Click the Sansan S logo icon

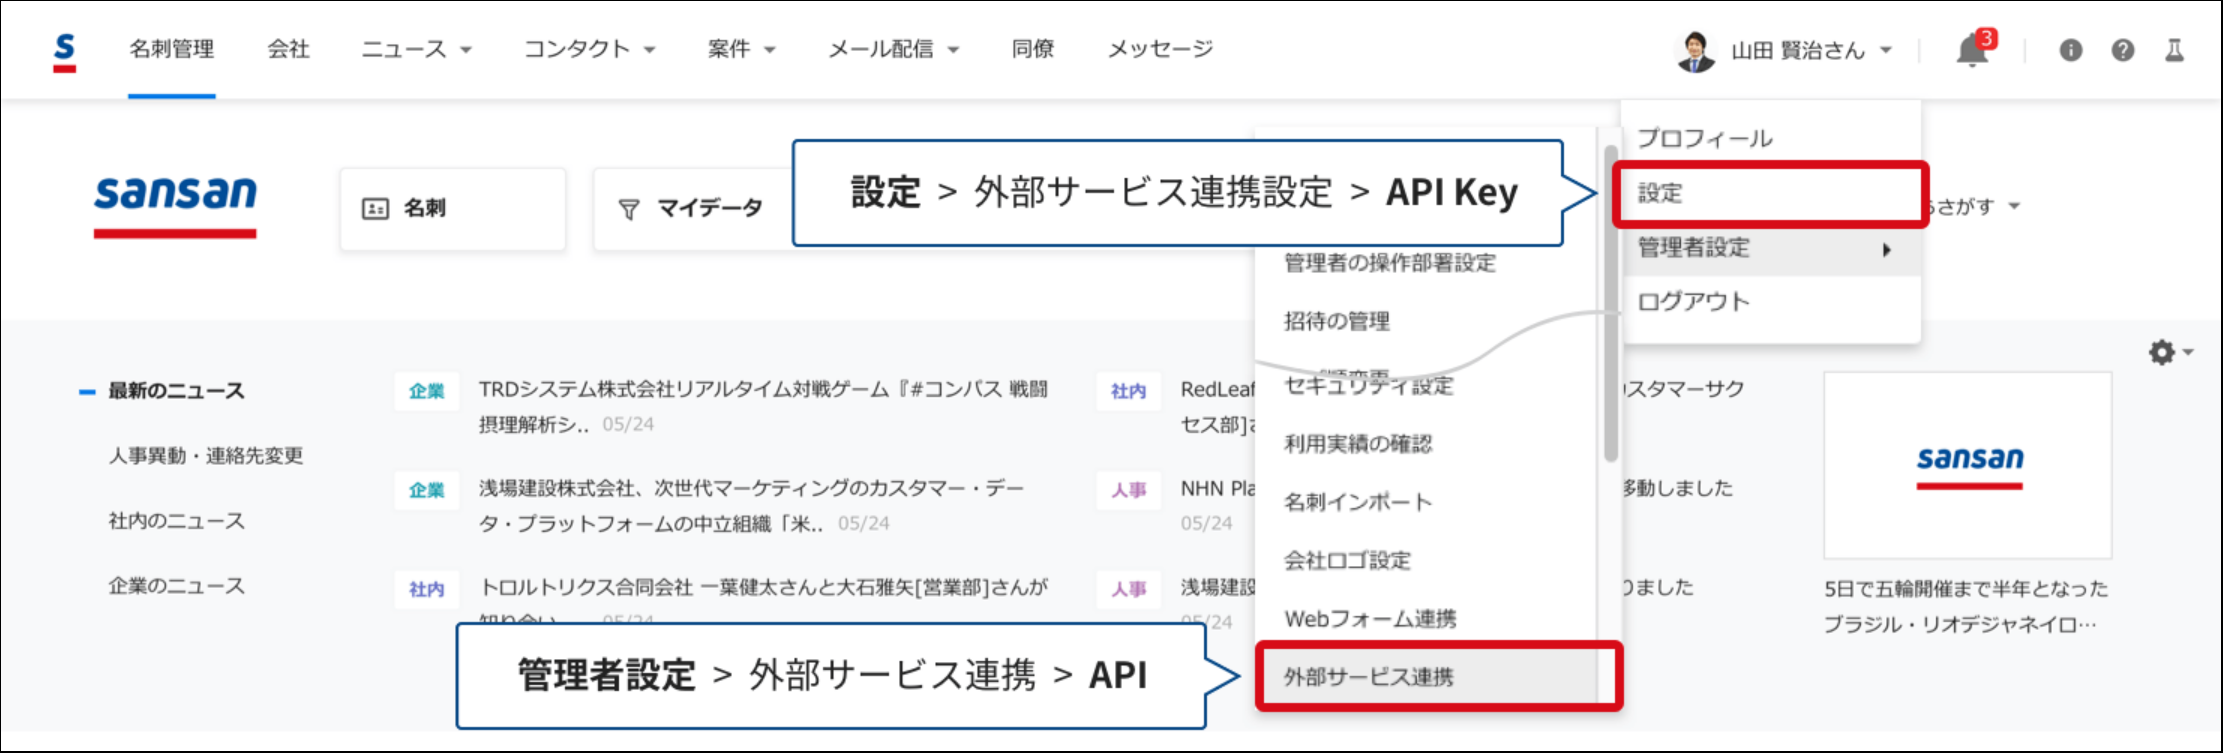[x=64, y=51]
